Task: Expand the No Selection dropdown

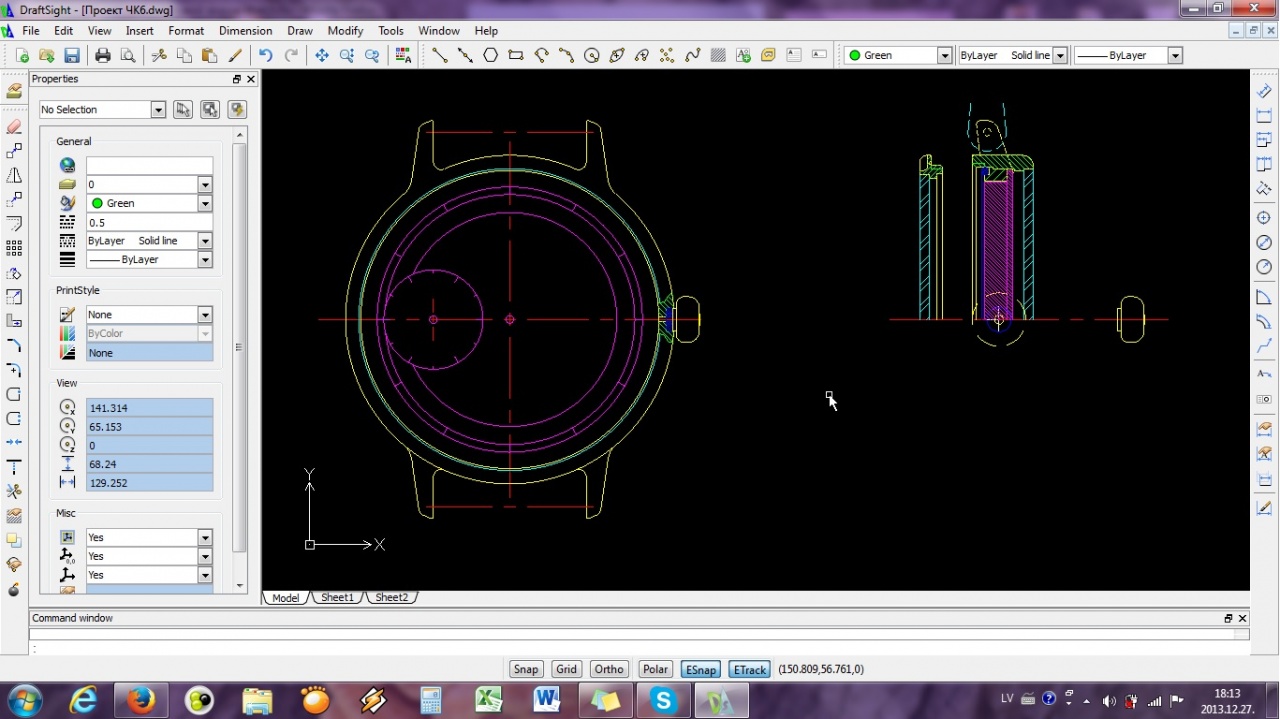Action: pos(158,110)
